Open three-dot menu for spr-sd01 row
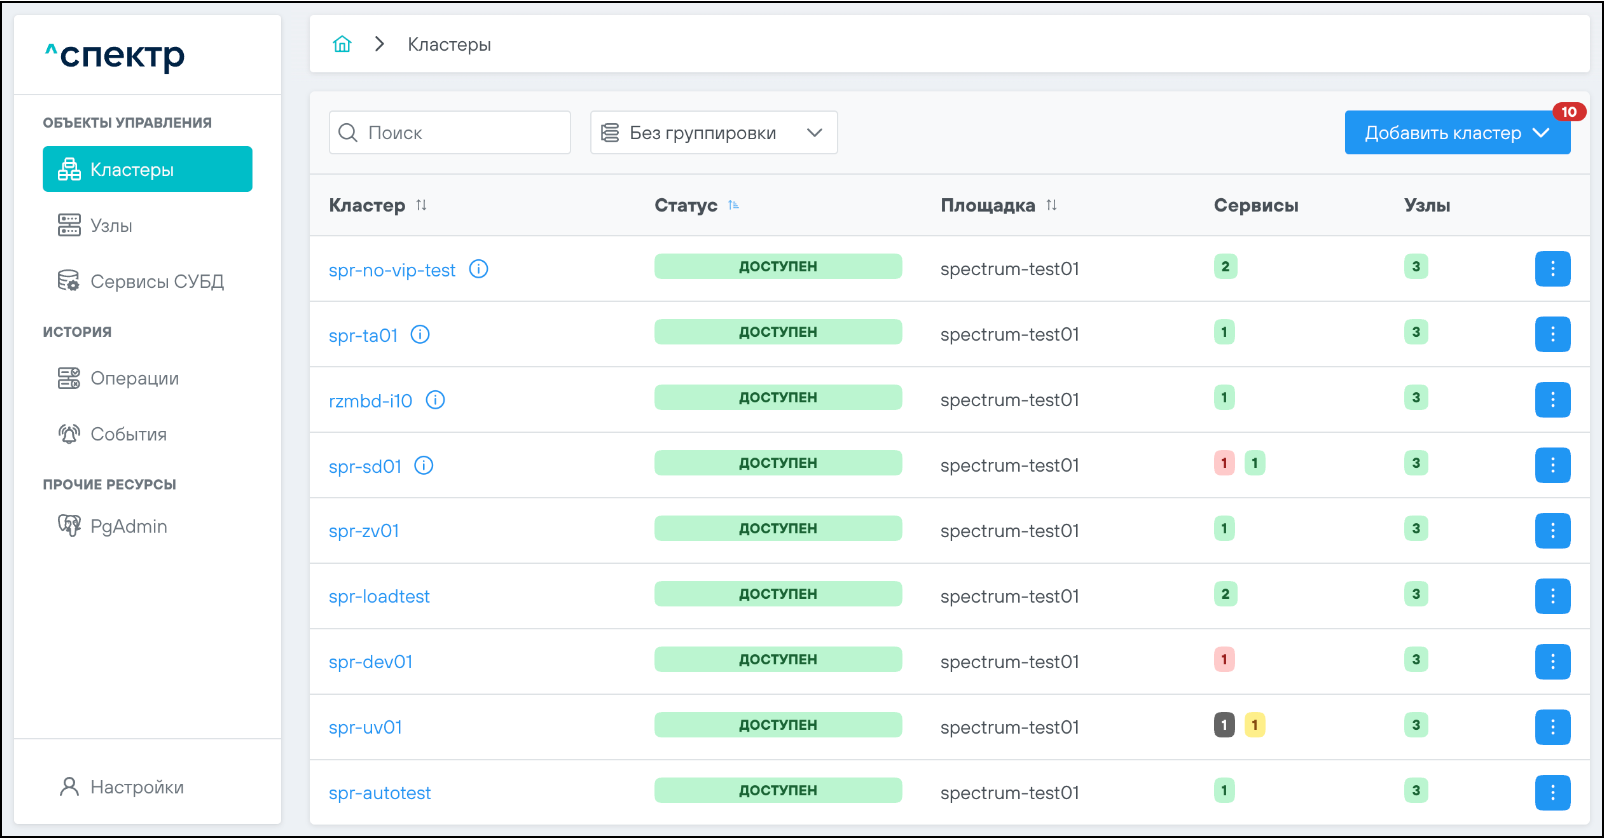The height and width of the screenshot is (838, 1604). point(1552,465)
